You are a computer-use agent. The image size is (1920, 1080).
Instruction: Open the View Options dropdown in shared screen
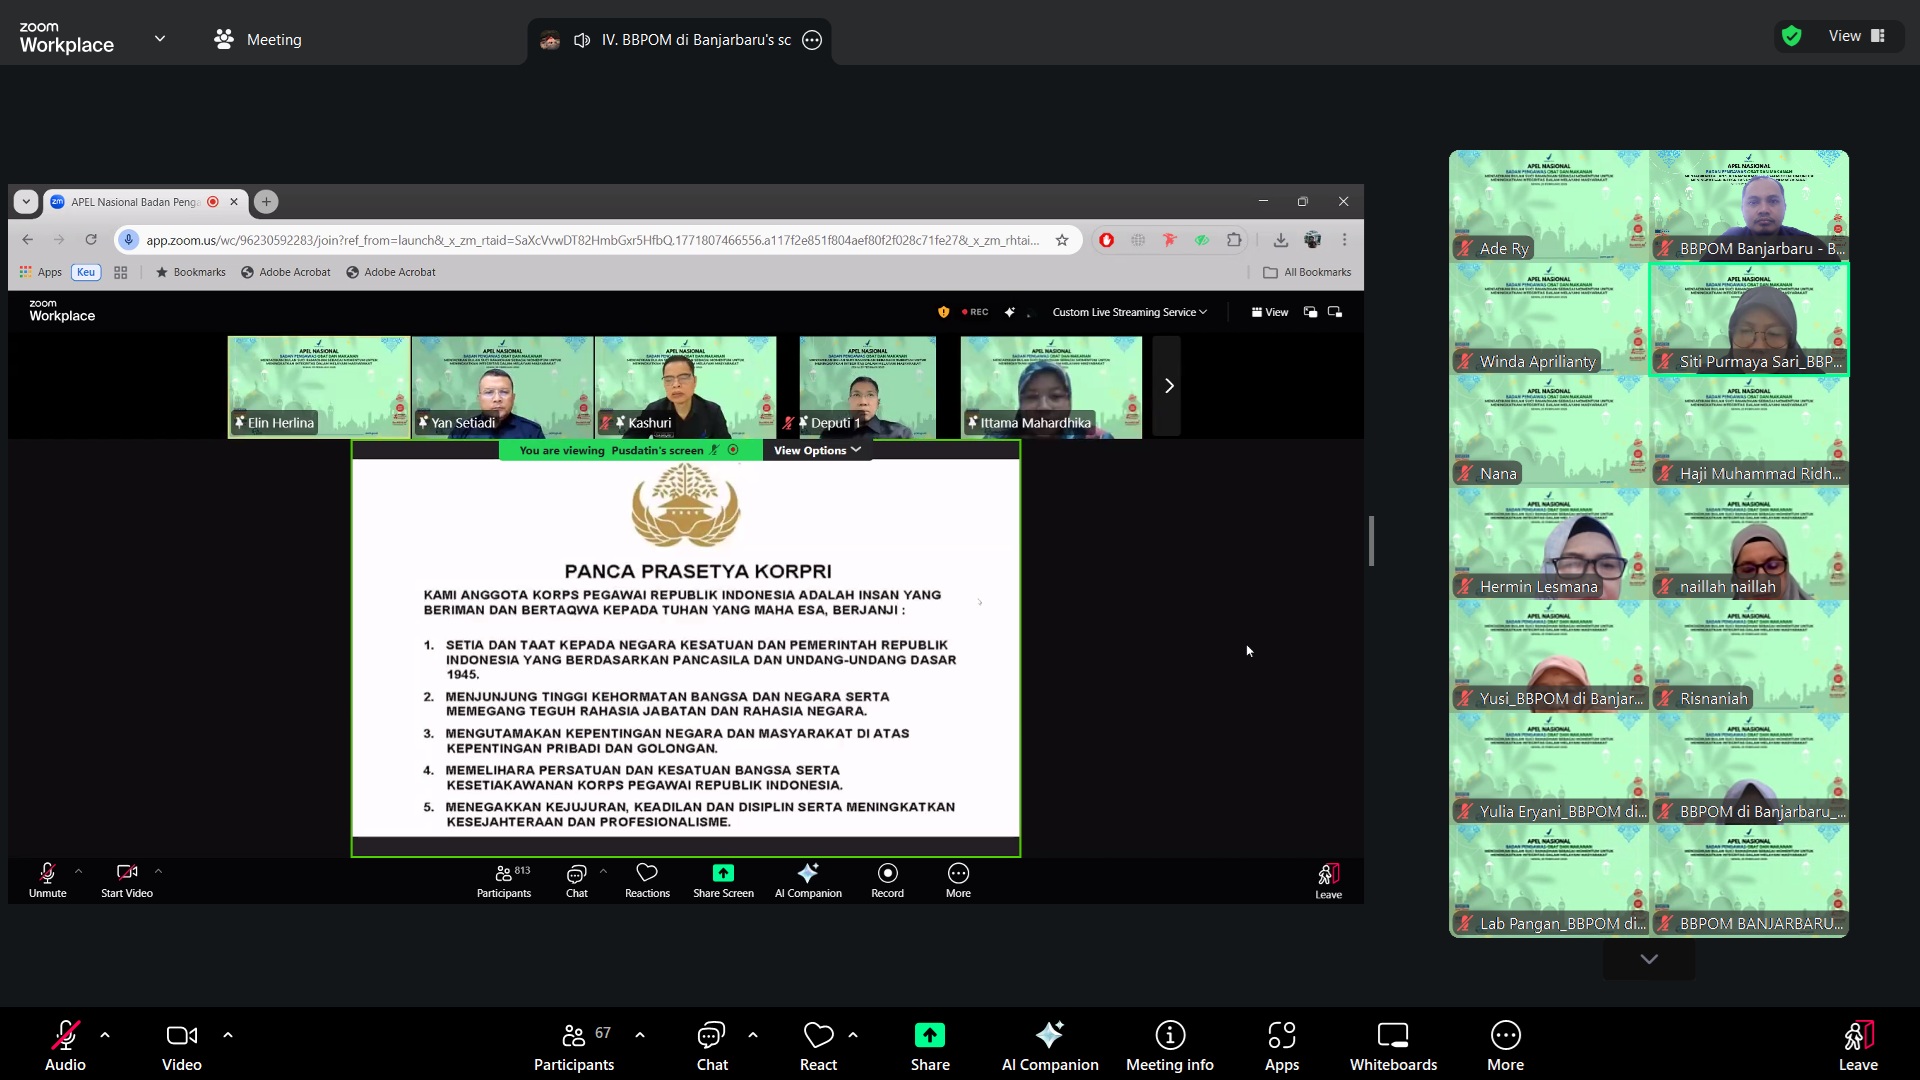(816, 451)
